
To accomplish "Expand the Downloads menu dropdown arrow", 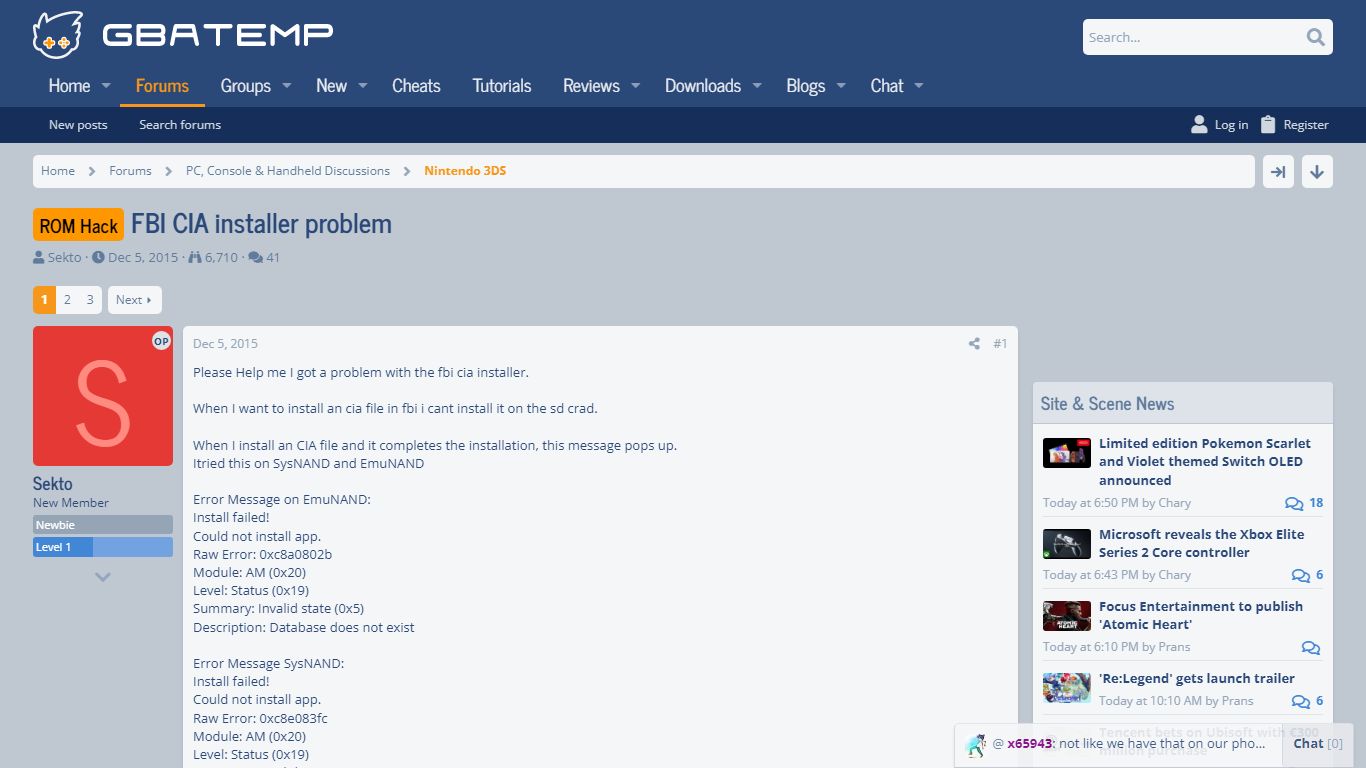I will [757, 86].
